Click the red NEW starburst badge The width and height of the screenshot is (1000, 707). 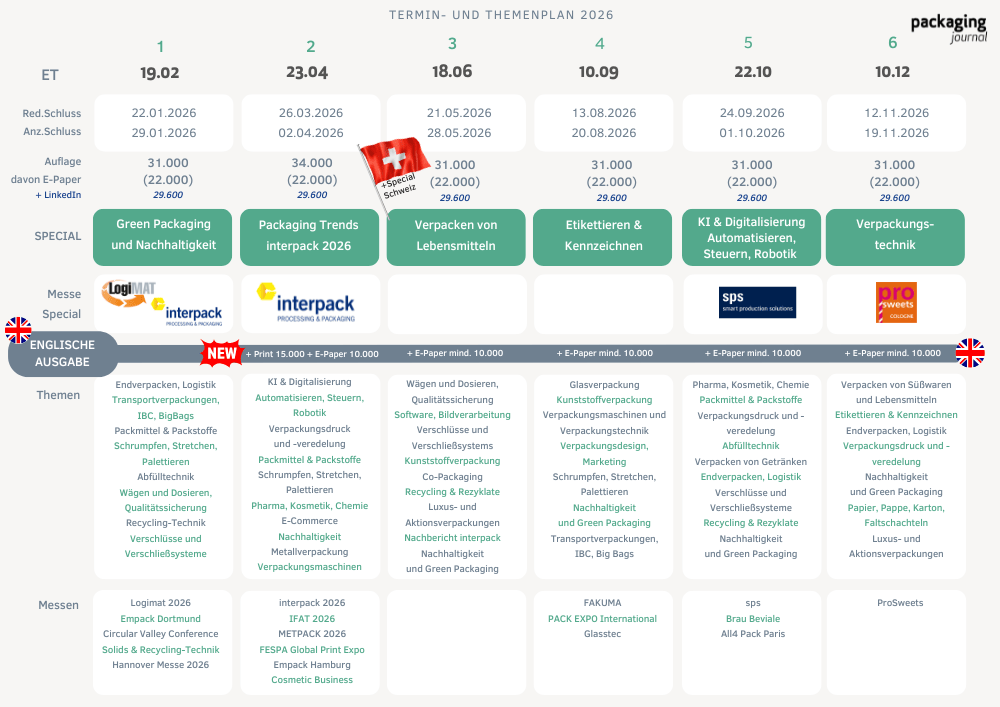(x=221, y=353)
